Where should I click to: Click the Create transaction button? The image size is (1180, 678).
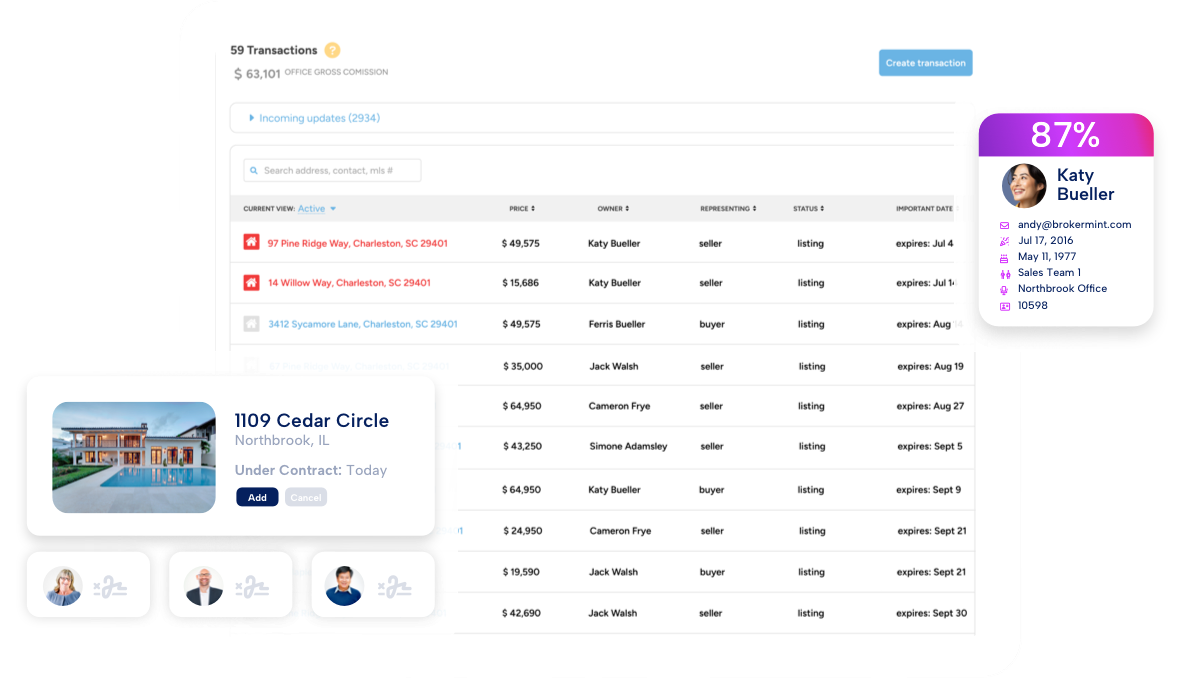point(925,62)
